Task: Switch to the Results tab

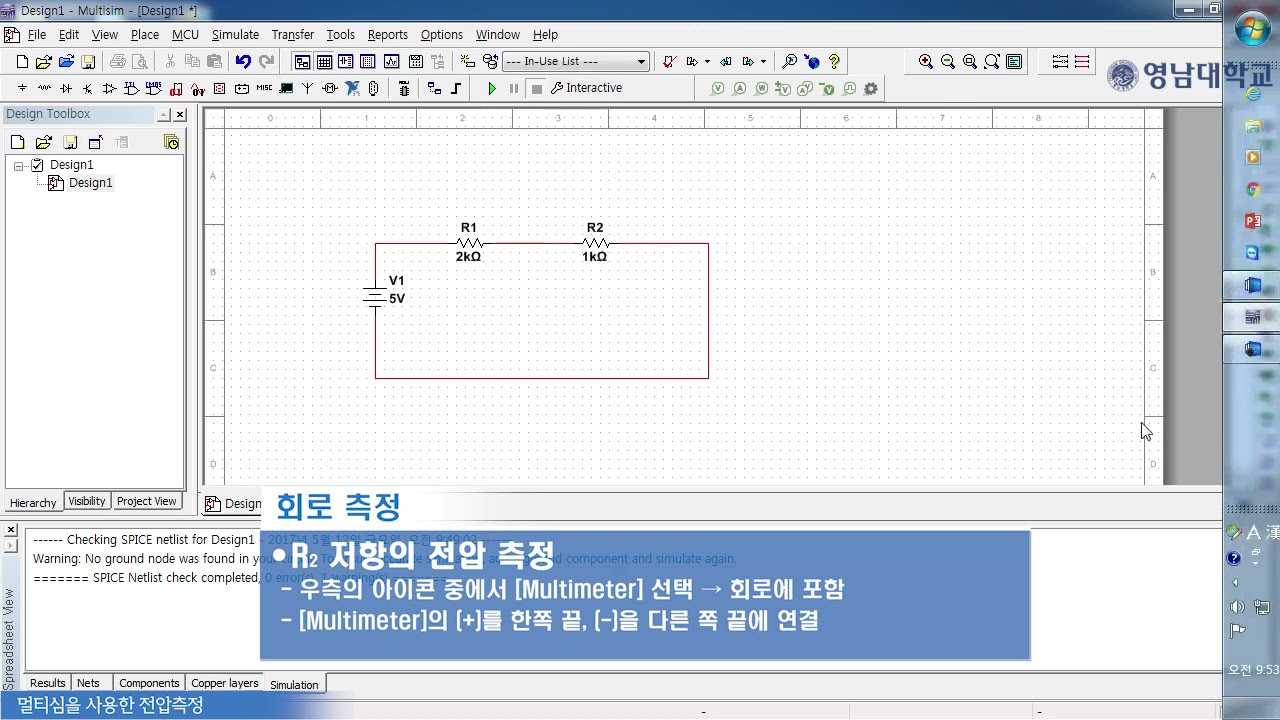Action: (x=47, y=683)
